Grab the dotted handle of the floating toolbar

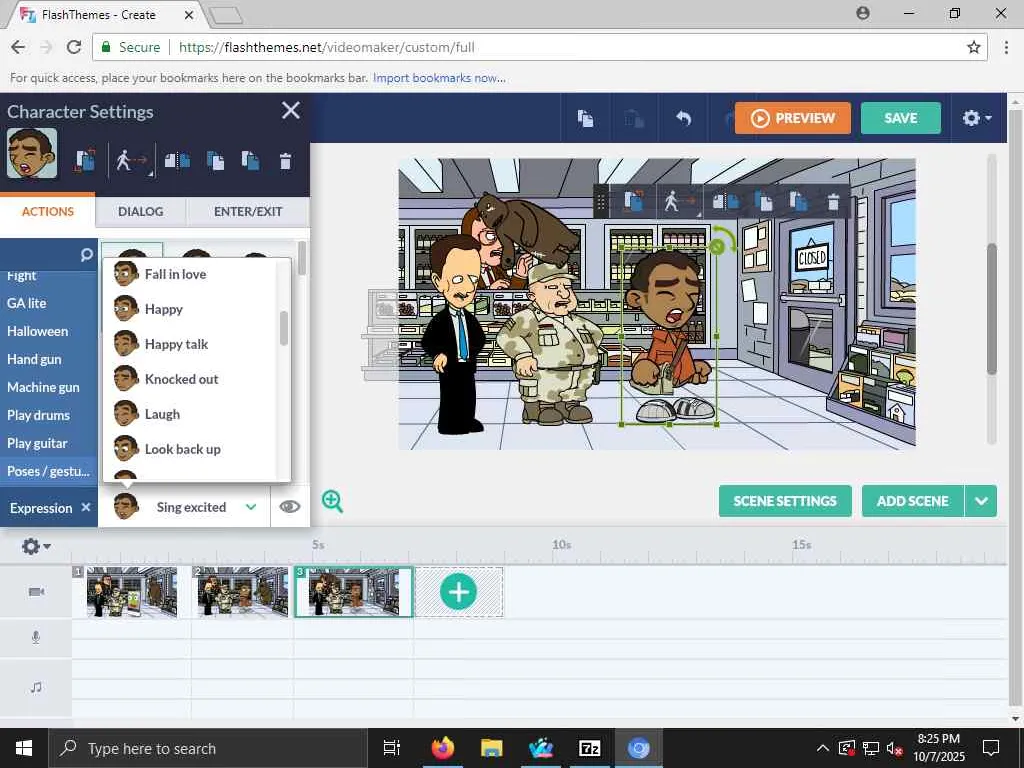(x=601, y=201)
